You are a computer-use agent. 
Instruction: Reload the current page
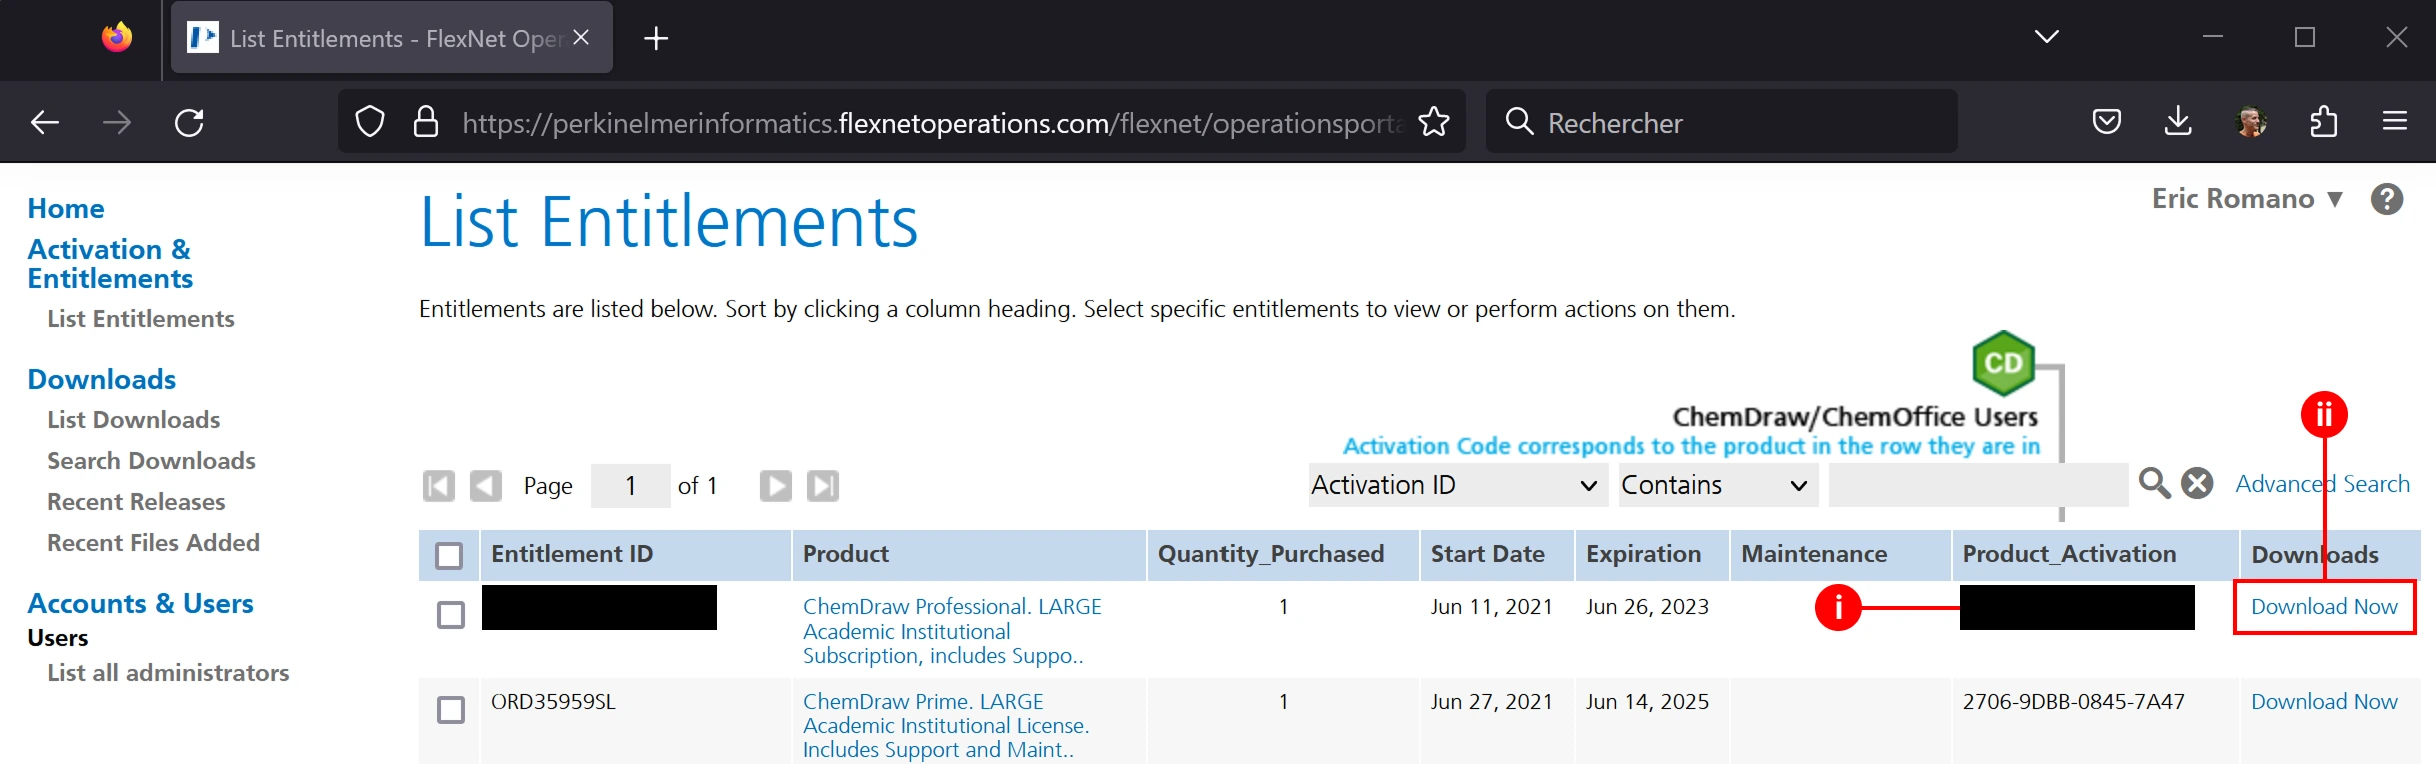coord(189,122)
